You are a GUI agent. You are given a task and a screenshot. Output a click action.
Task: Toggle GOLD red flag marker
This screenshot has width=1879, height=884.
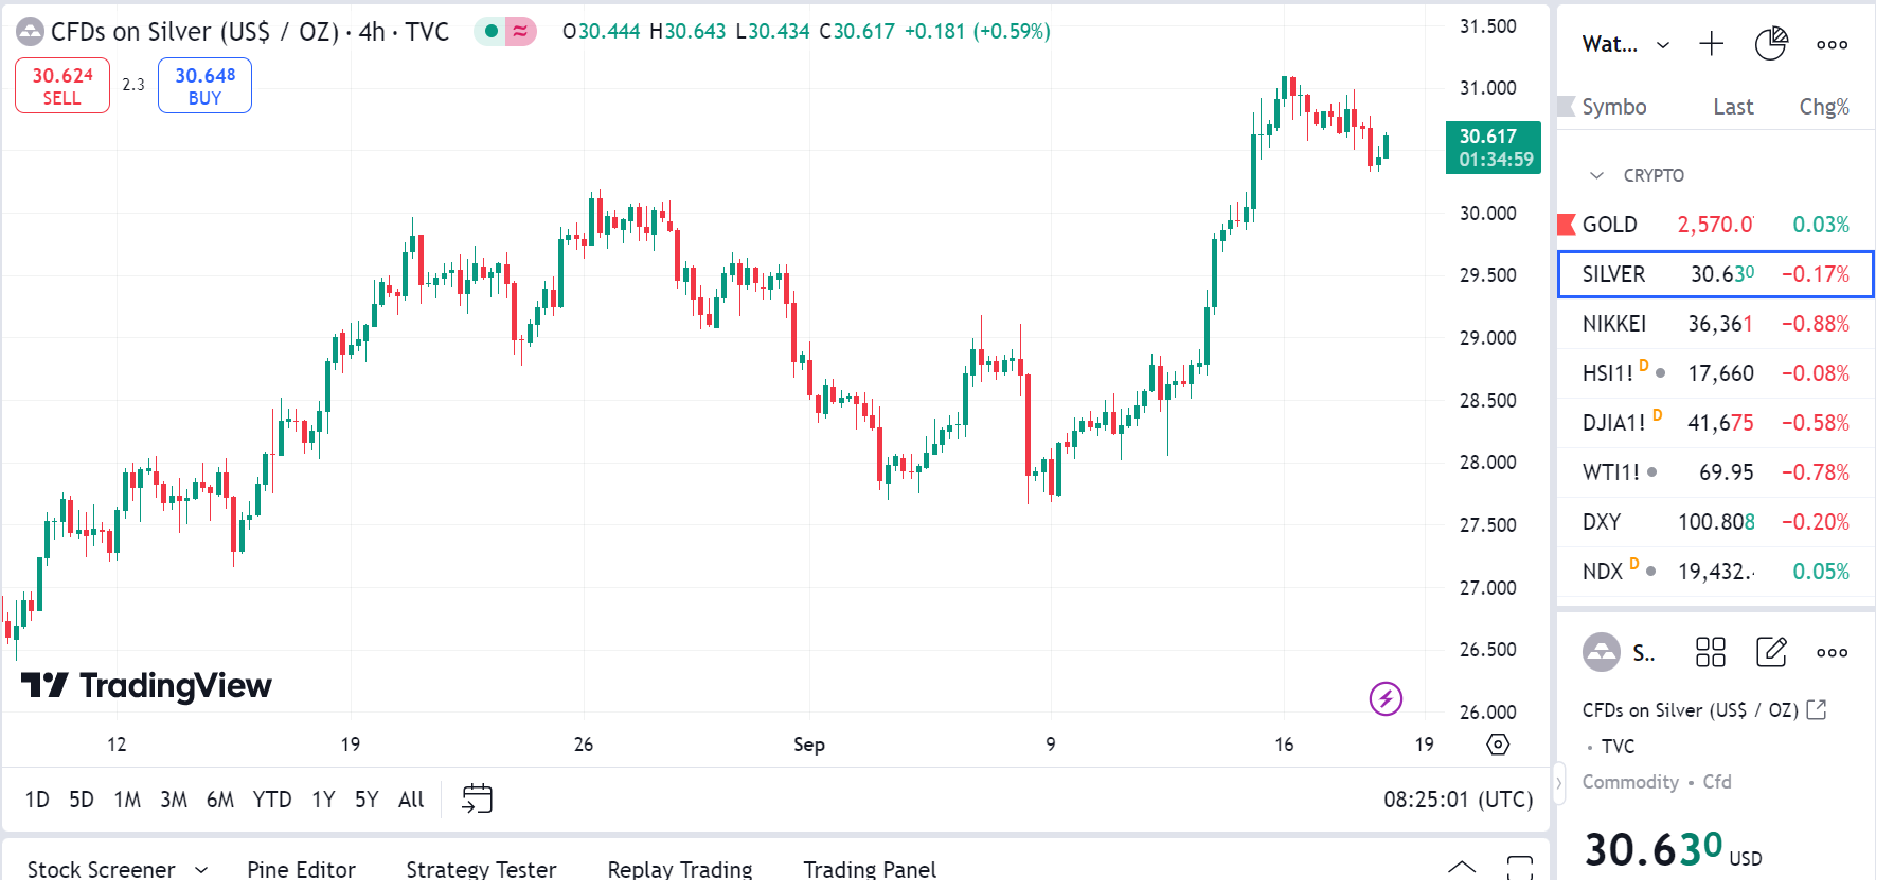tap(1567, 224)
